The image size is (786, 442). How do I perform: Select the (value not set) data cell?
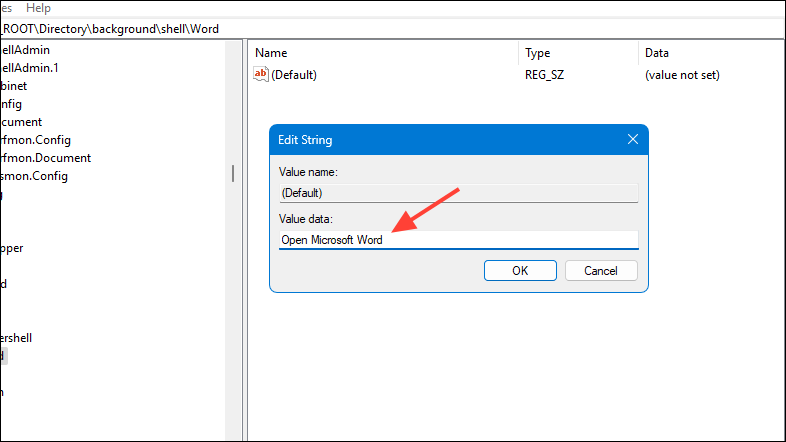pyautogui.click(x=682, y=75)
